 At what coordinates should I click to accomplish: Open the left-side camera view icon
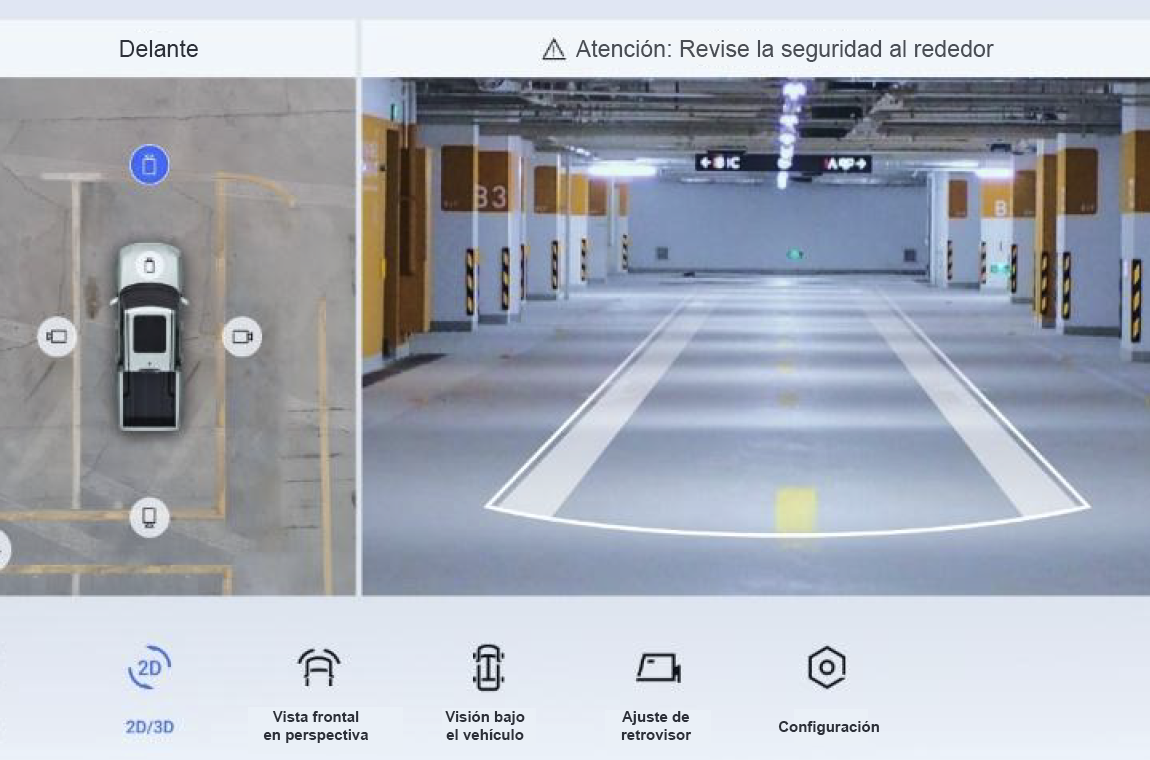click(x=57, y=337)
